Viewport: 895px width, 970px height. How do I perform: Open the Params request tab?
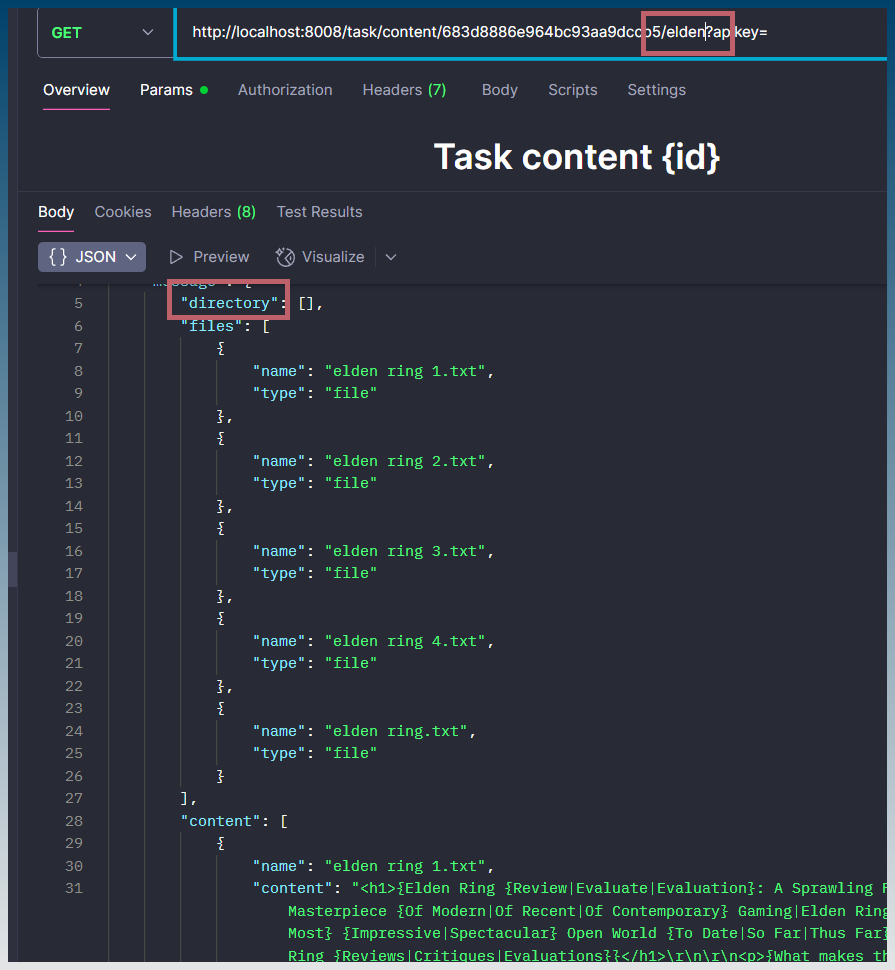[174, 90]
